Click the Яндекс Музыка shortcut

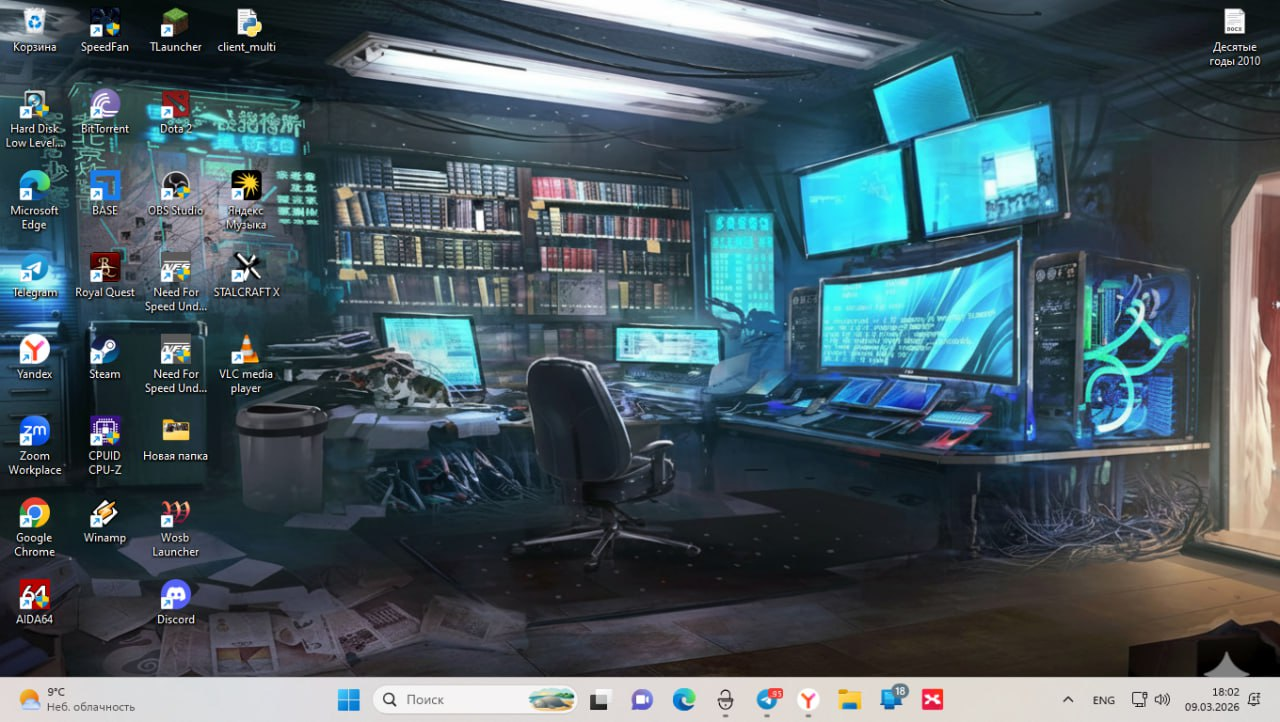[246, 201]
